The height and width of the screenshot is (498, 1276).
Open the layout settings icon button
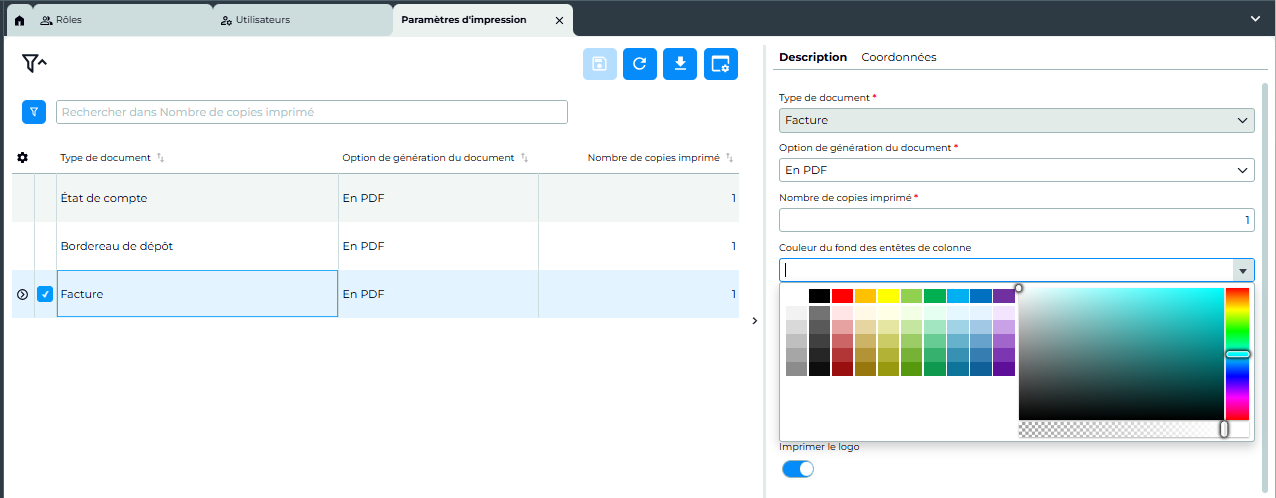tap(721, 64)
